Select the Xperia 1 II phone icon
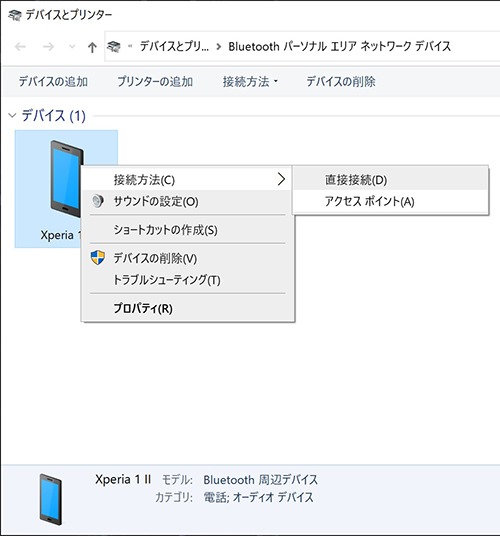The width and height of the screenshot is (500, 536). pos(67,179)
